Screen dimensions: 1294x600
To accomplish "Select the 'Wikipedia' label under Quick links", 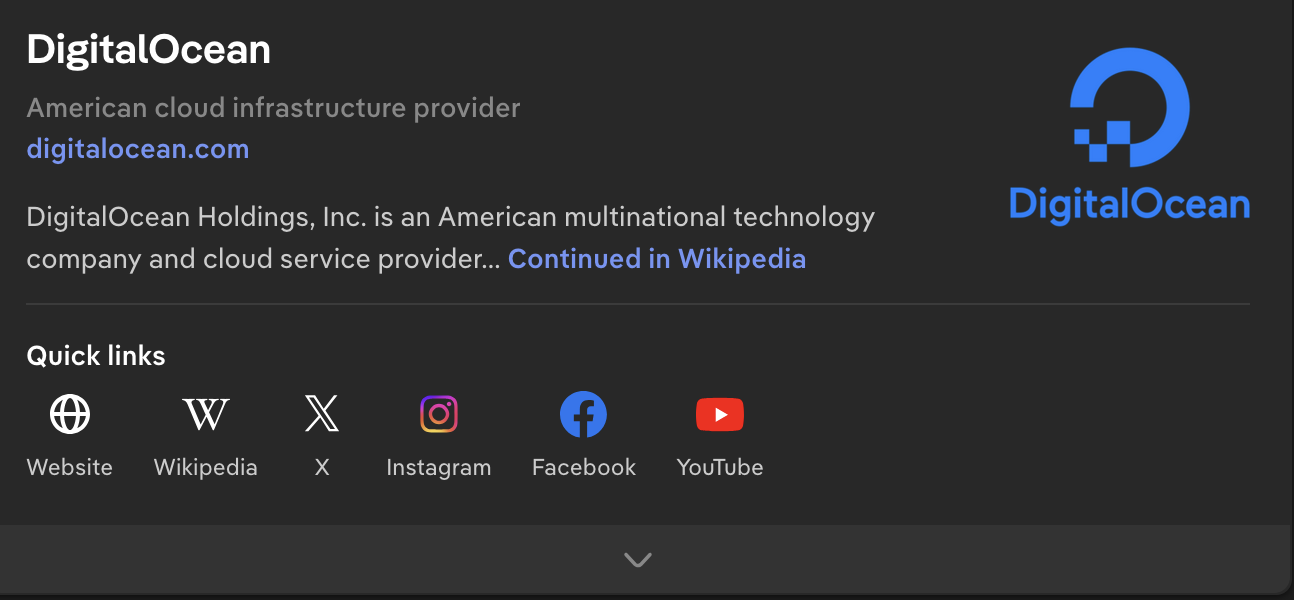I will click(206, 467).
